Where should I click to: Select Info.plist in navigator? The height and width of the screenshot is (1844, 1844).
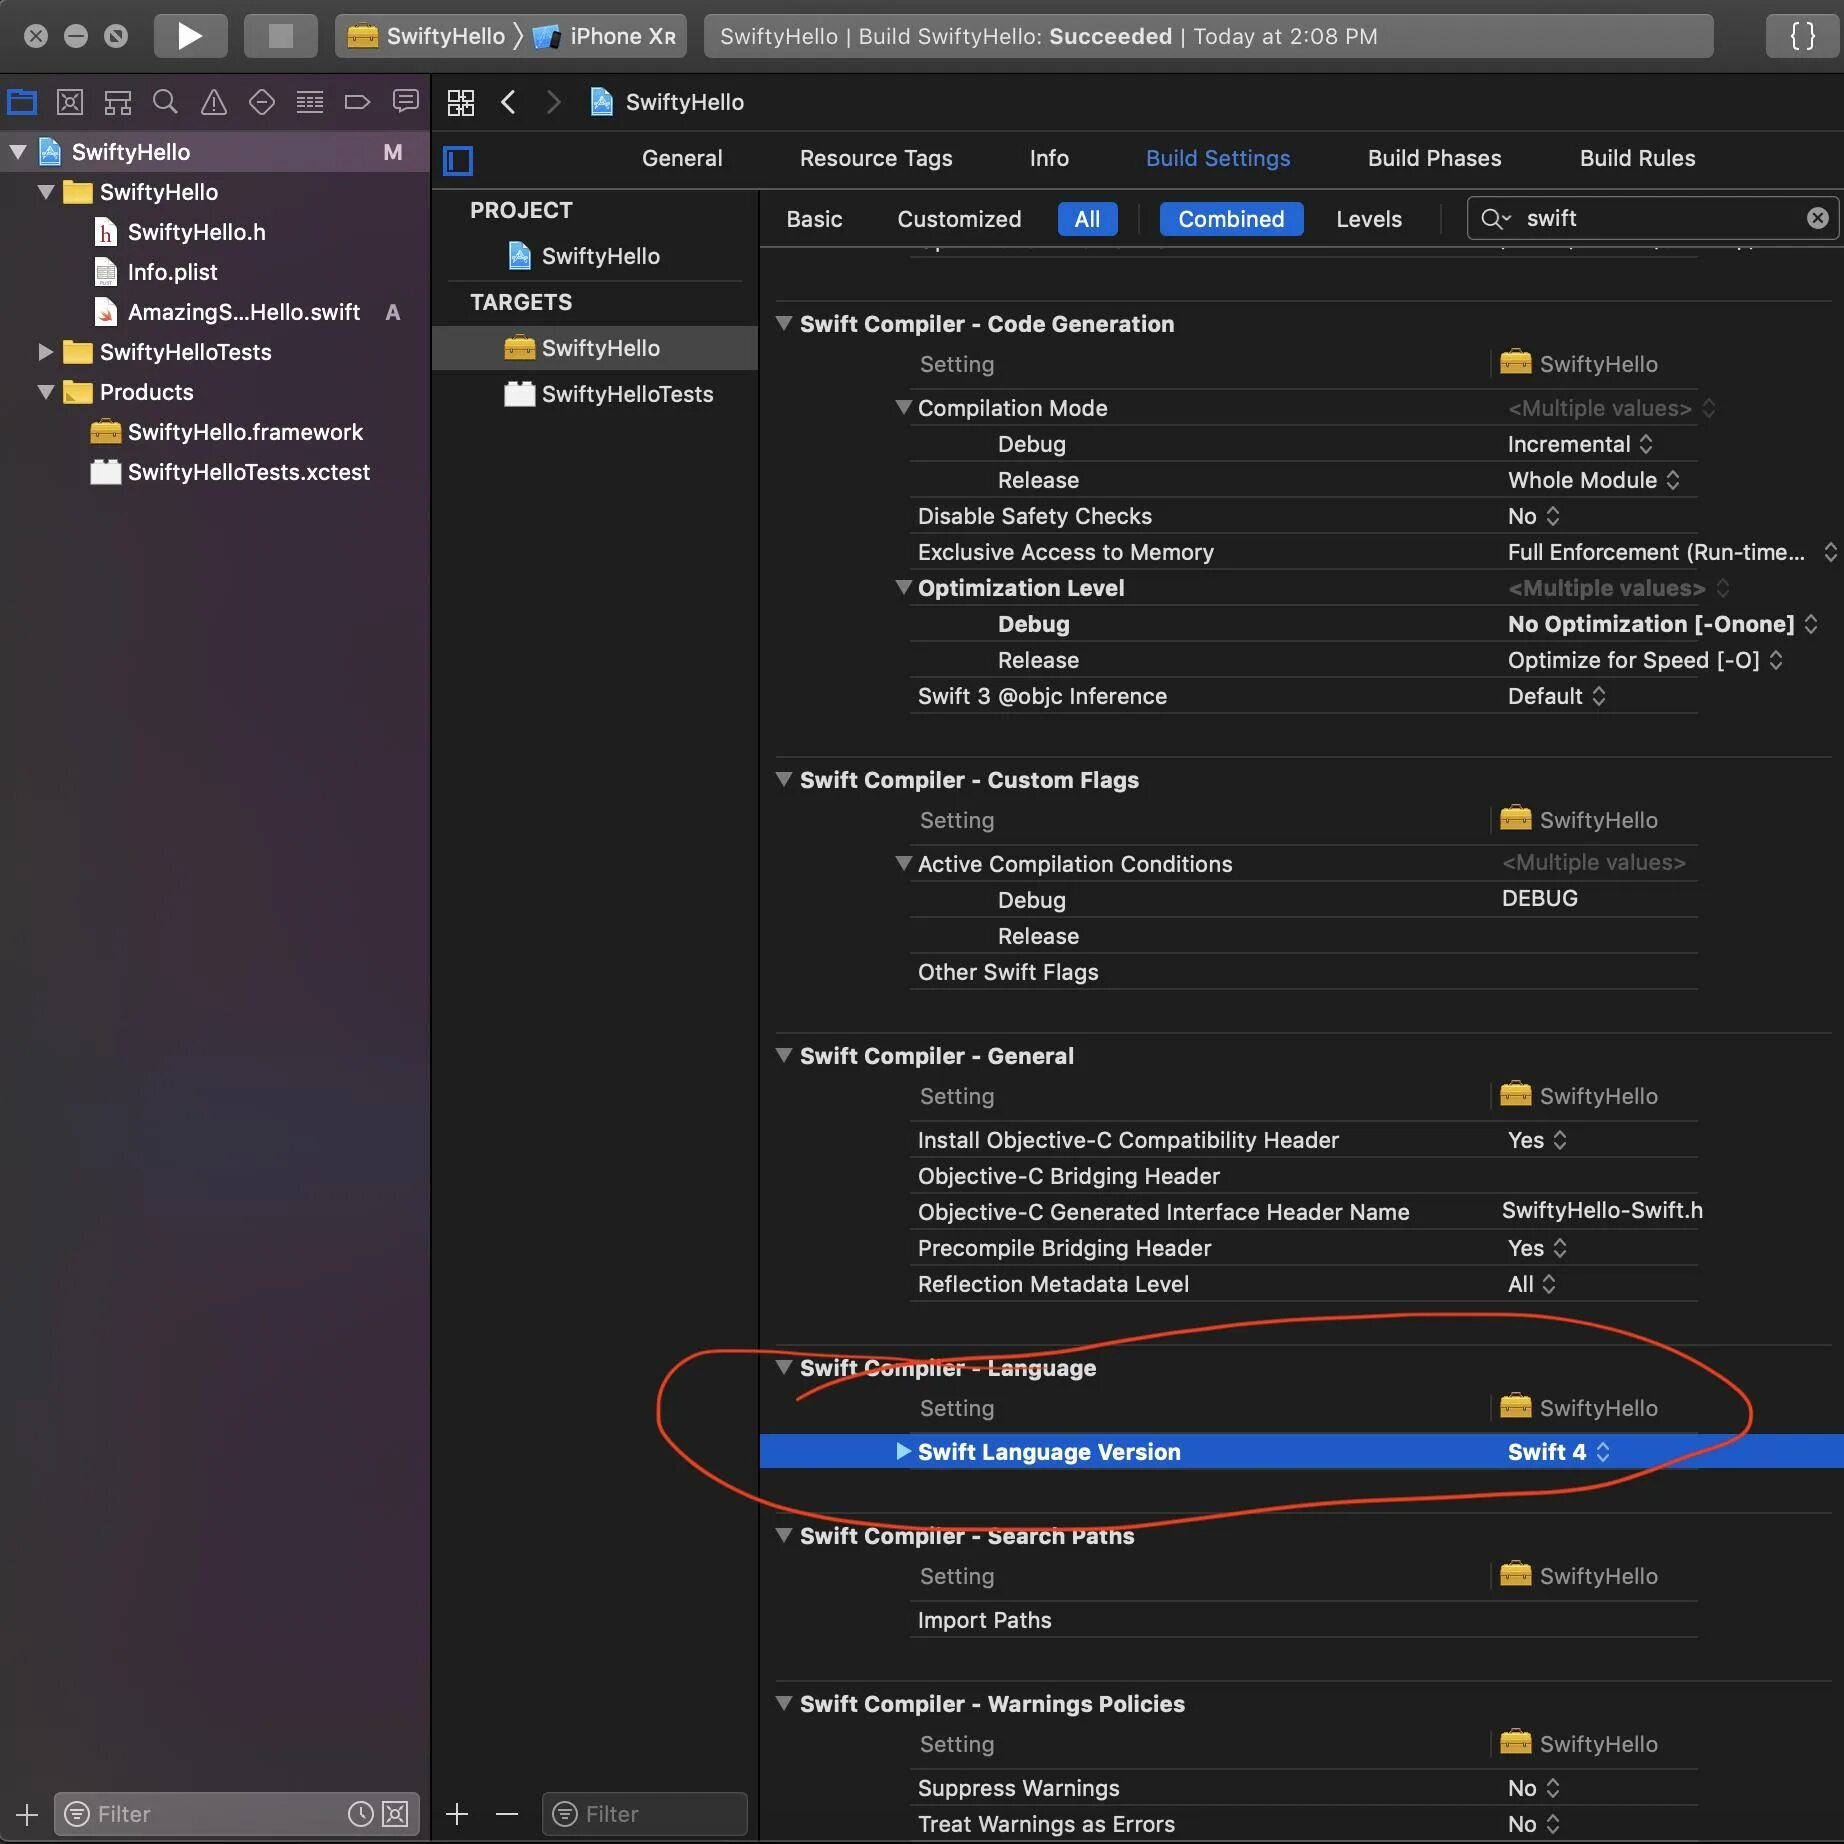(172, 272)
